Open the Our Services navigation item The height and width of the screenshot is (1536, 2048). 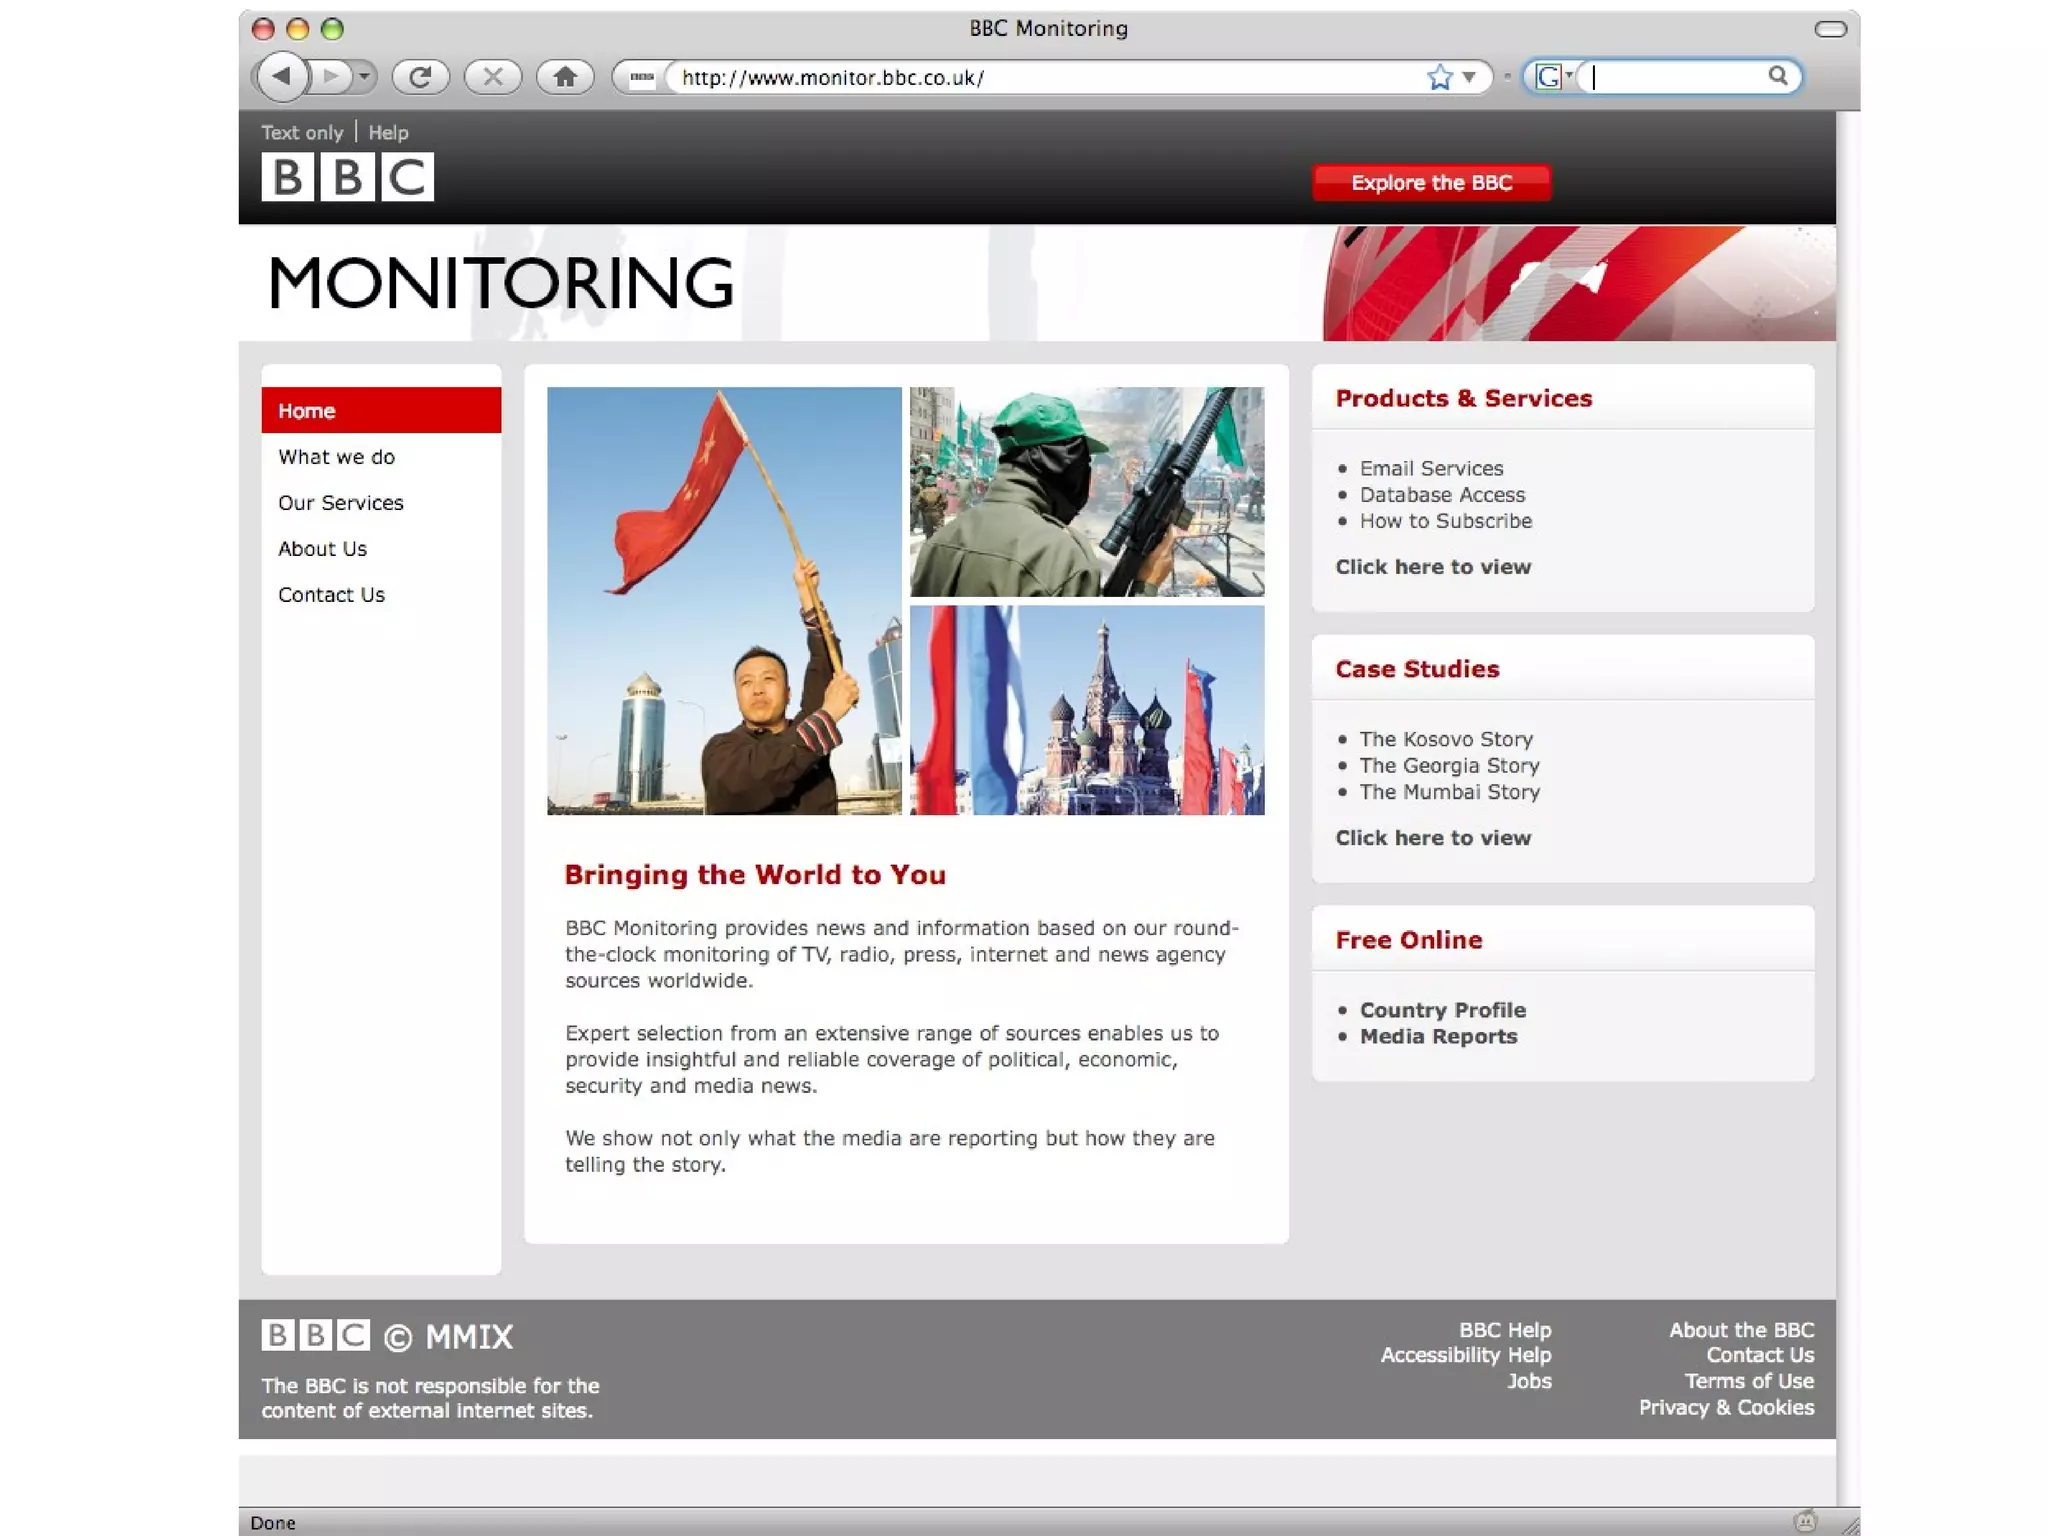(x=341, y=502)
